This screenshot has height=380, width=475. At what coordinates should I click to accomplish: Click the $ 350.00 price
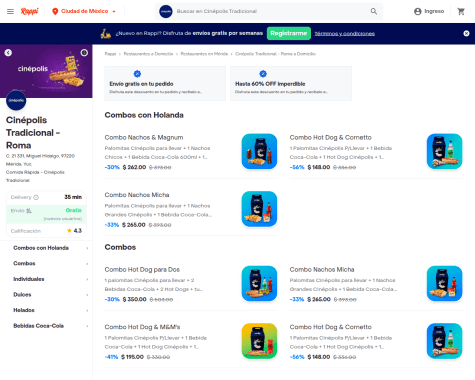(134, 299)
